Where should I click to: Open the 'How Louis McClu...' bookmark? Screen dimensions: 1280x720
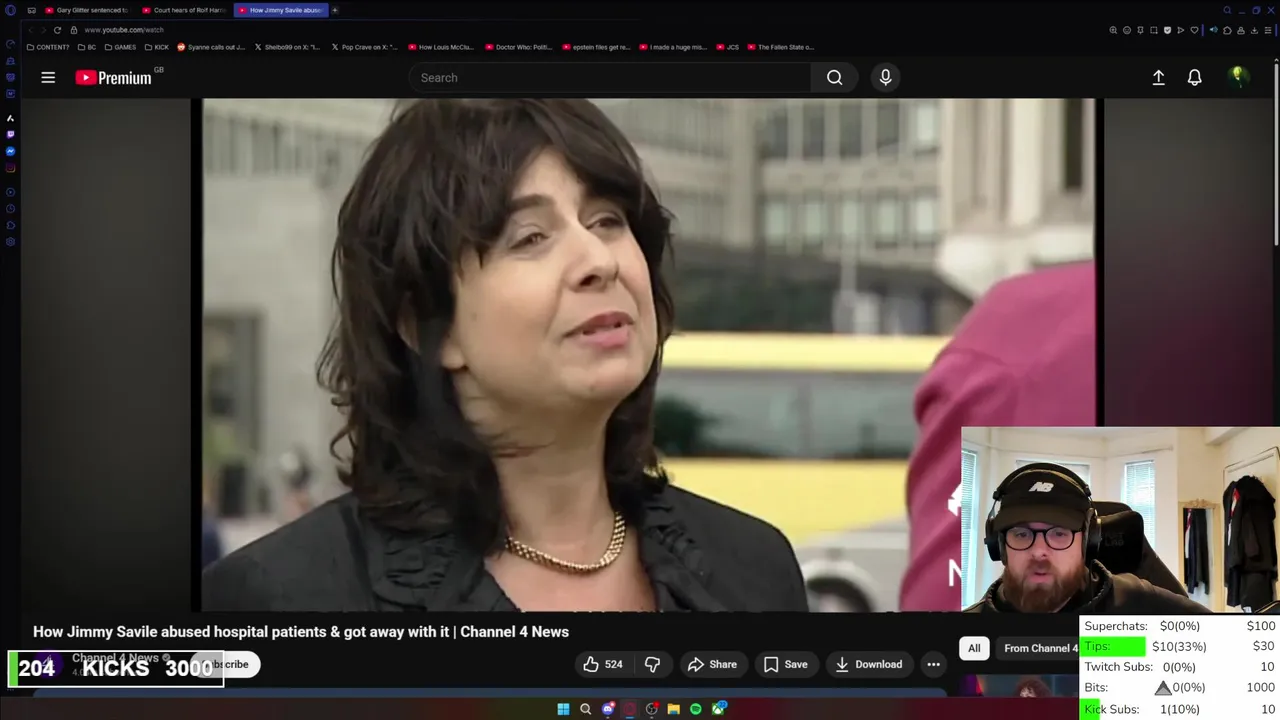coord(441,47)
